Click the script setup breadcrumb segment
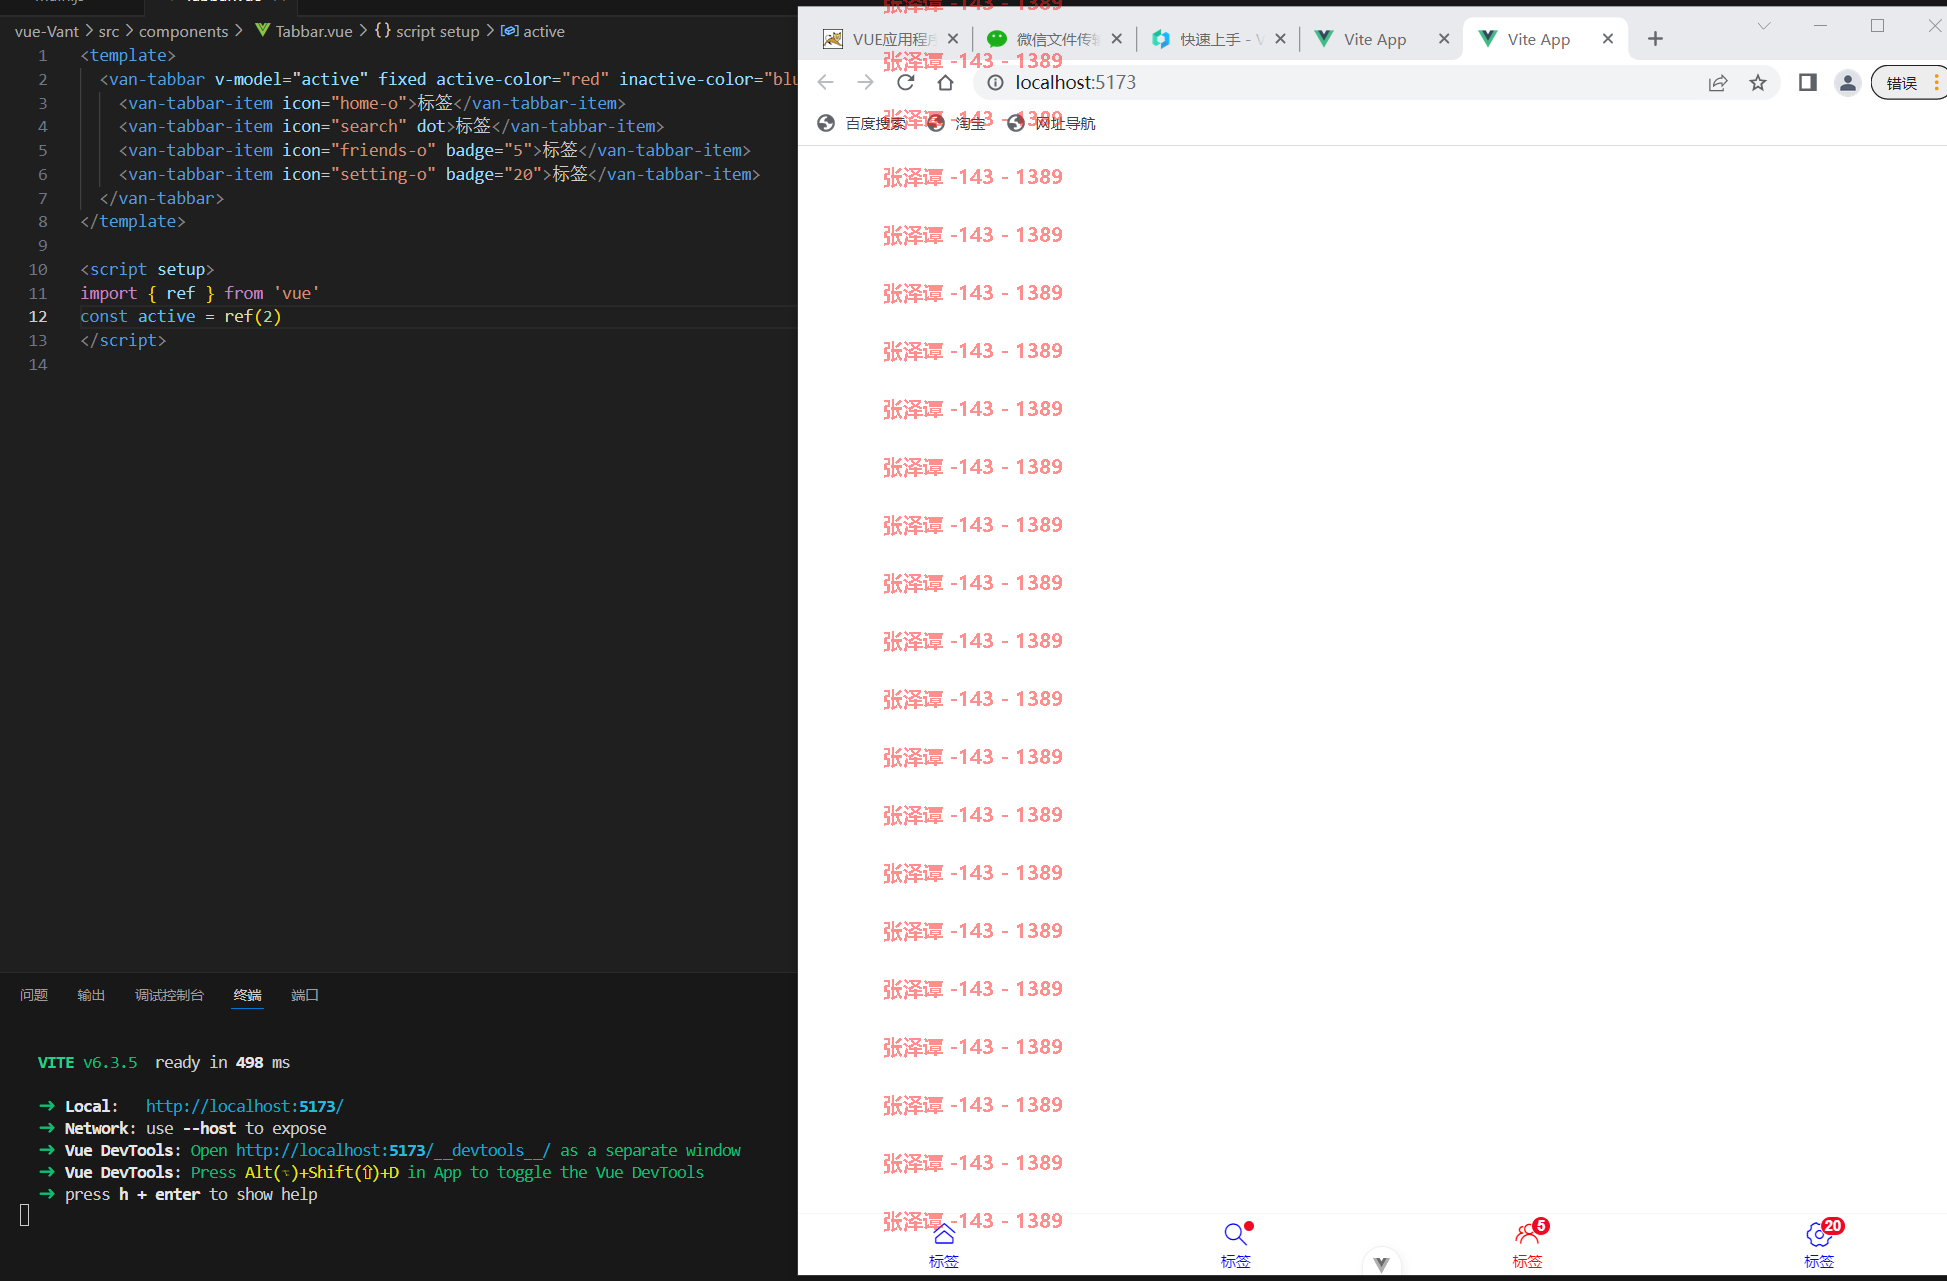 (428, 31)
